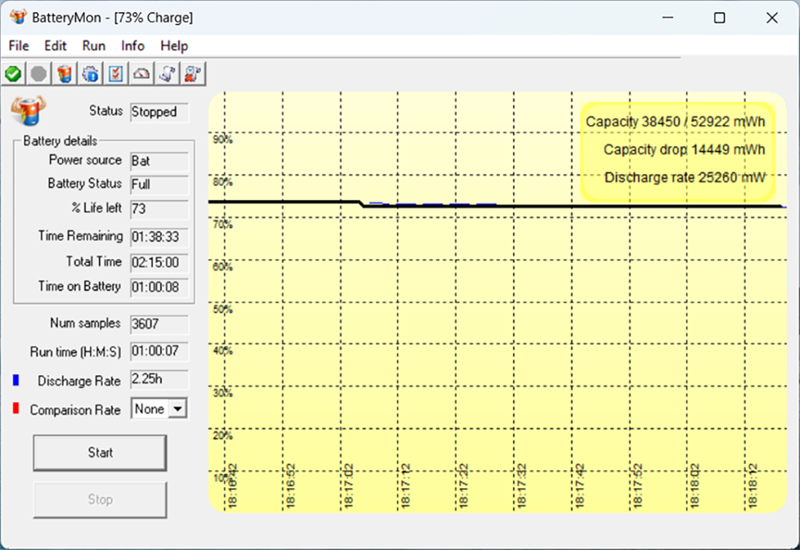Image resolution: width=800 pixels, height=550 pixels.
Task: Open the Edit menu
Action: pyautogui.click(x=55, y=46)
